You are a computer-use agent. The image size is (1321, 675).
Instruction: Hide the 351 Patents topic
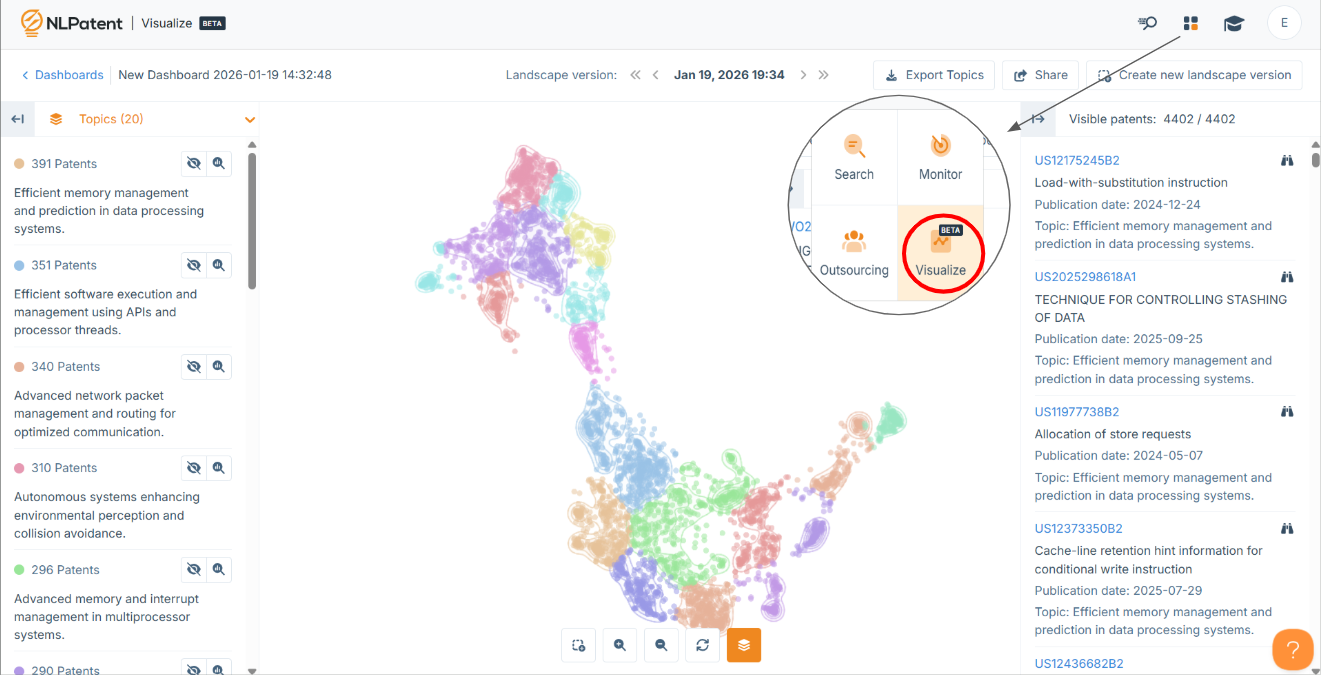pyautogui.click(x=194, y=265)
